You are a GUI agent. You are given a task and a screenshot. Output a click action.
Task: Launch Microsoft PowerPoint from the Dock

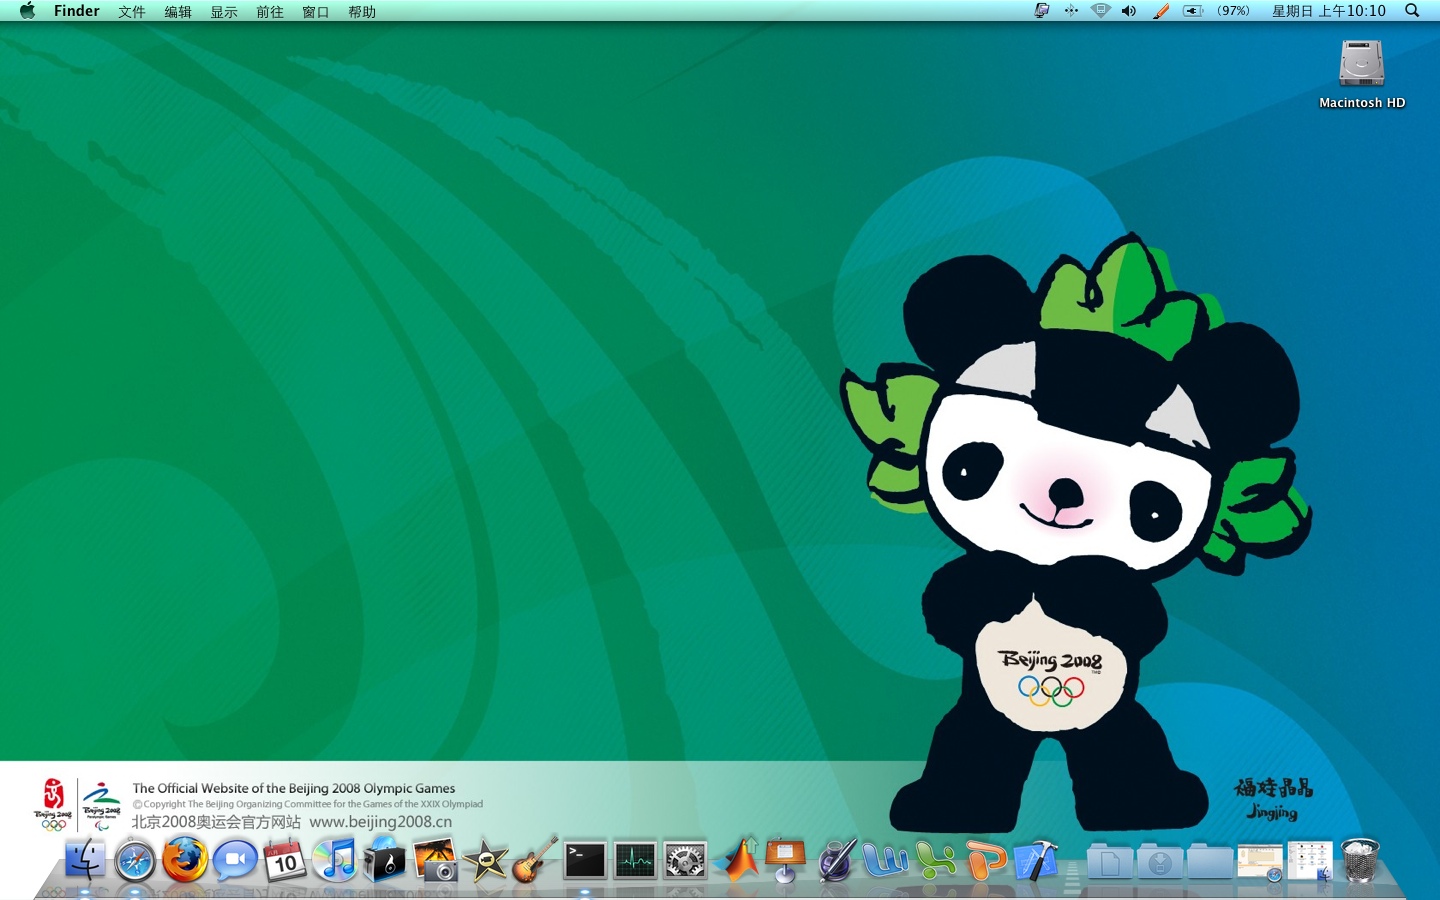[x=985, y=860]
